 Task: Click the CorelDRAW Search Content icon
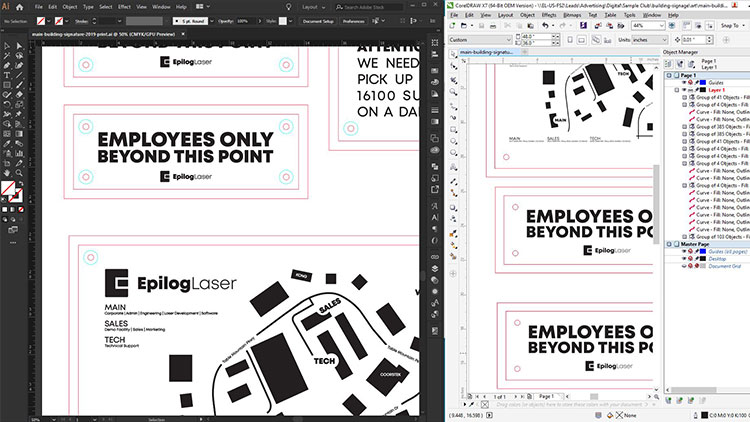584,25
